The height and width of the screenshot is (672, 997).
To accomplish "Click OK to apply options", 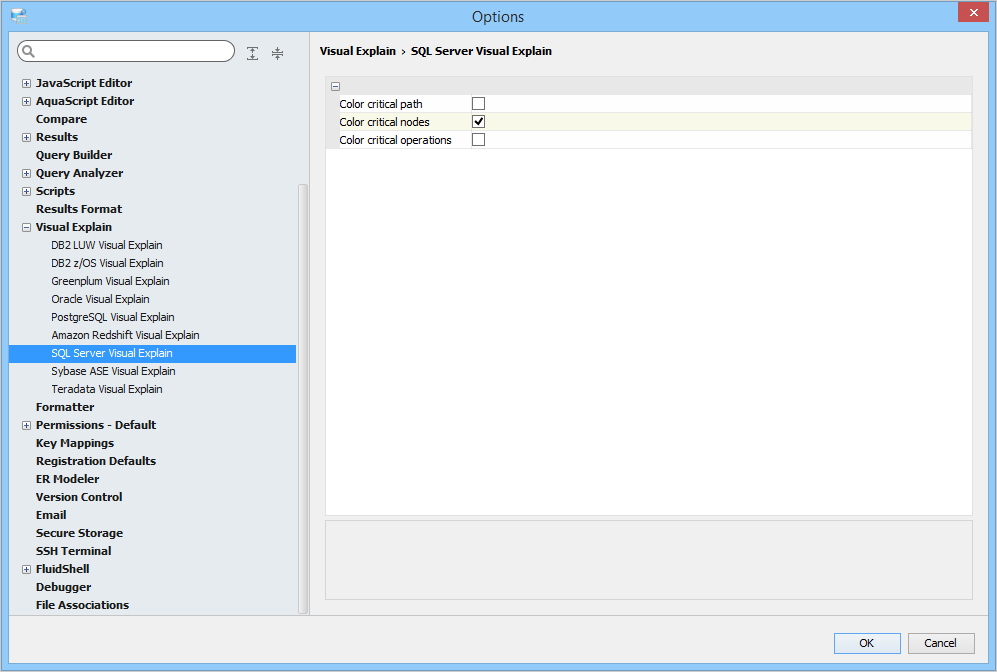I will tap(867, 643).
